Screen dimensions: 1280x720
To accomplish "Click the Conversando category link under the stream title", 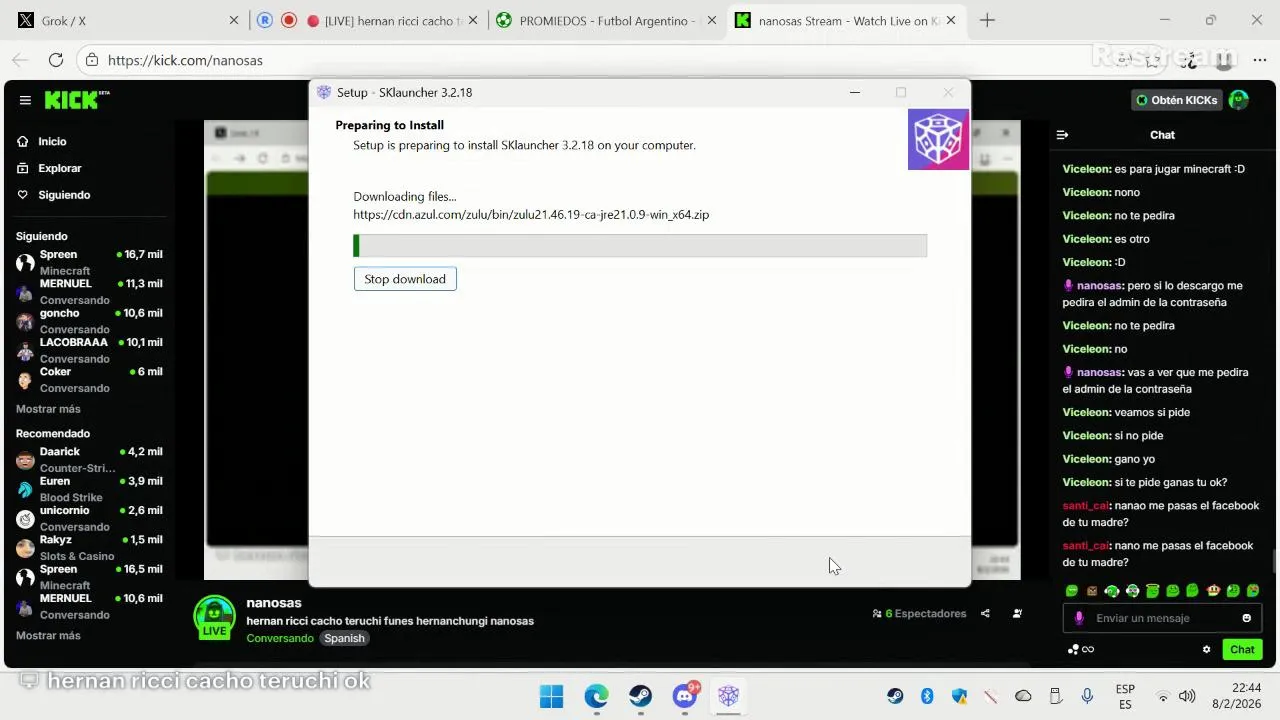I will click(280, 638).
